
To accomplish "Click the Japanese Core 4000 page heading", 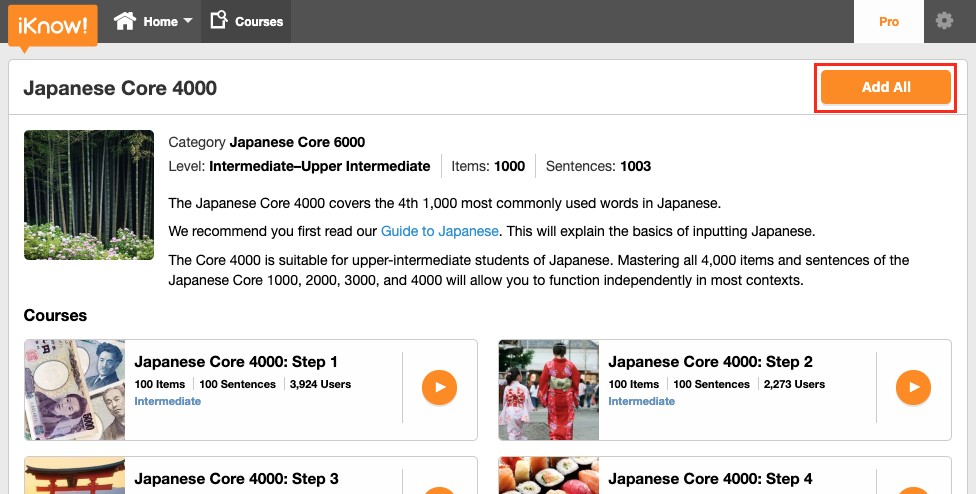I will pyautogui.click(x=120, y=88).
